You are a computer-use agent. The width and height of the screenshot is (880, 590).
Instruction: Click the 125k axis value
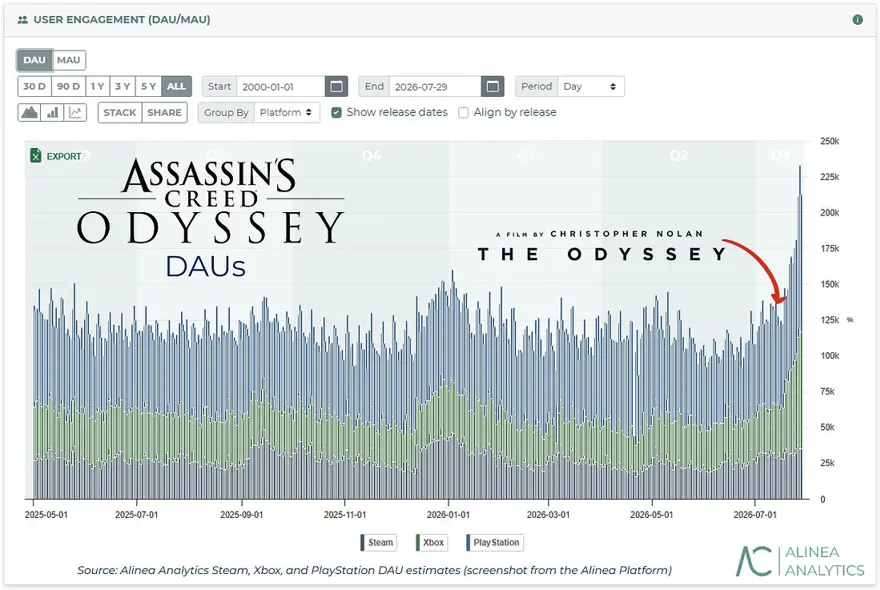pos(829,320)
